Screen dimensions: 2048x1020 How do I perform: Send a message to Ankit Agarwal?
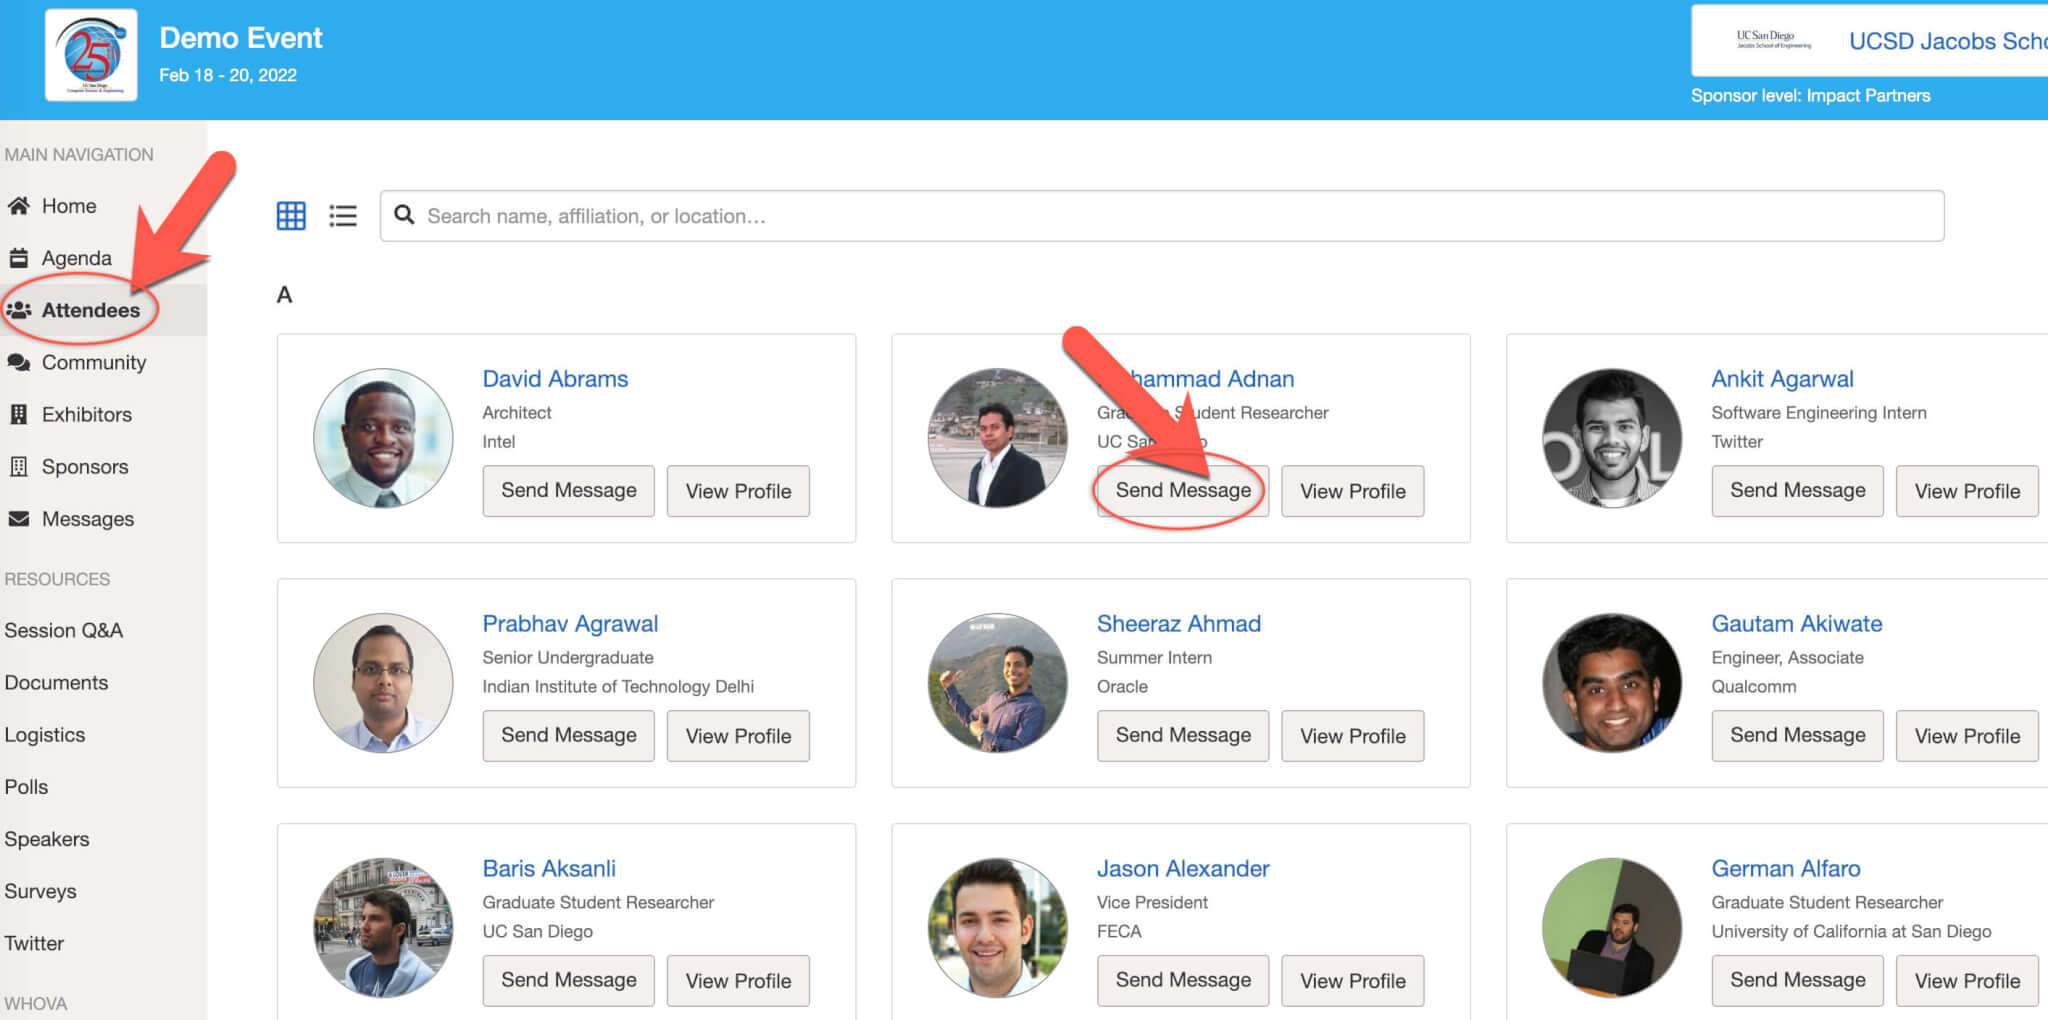(1797, 490)
